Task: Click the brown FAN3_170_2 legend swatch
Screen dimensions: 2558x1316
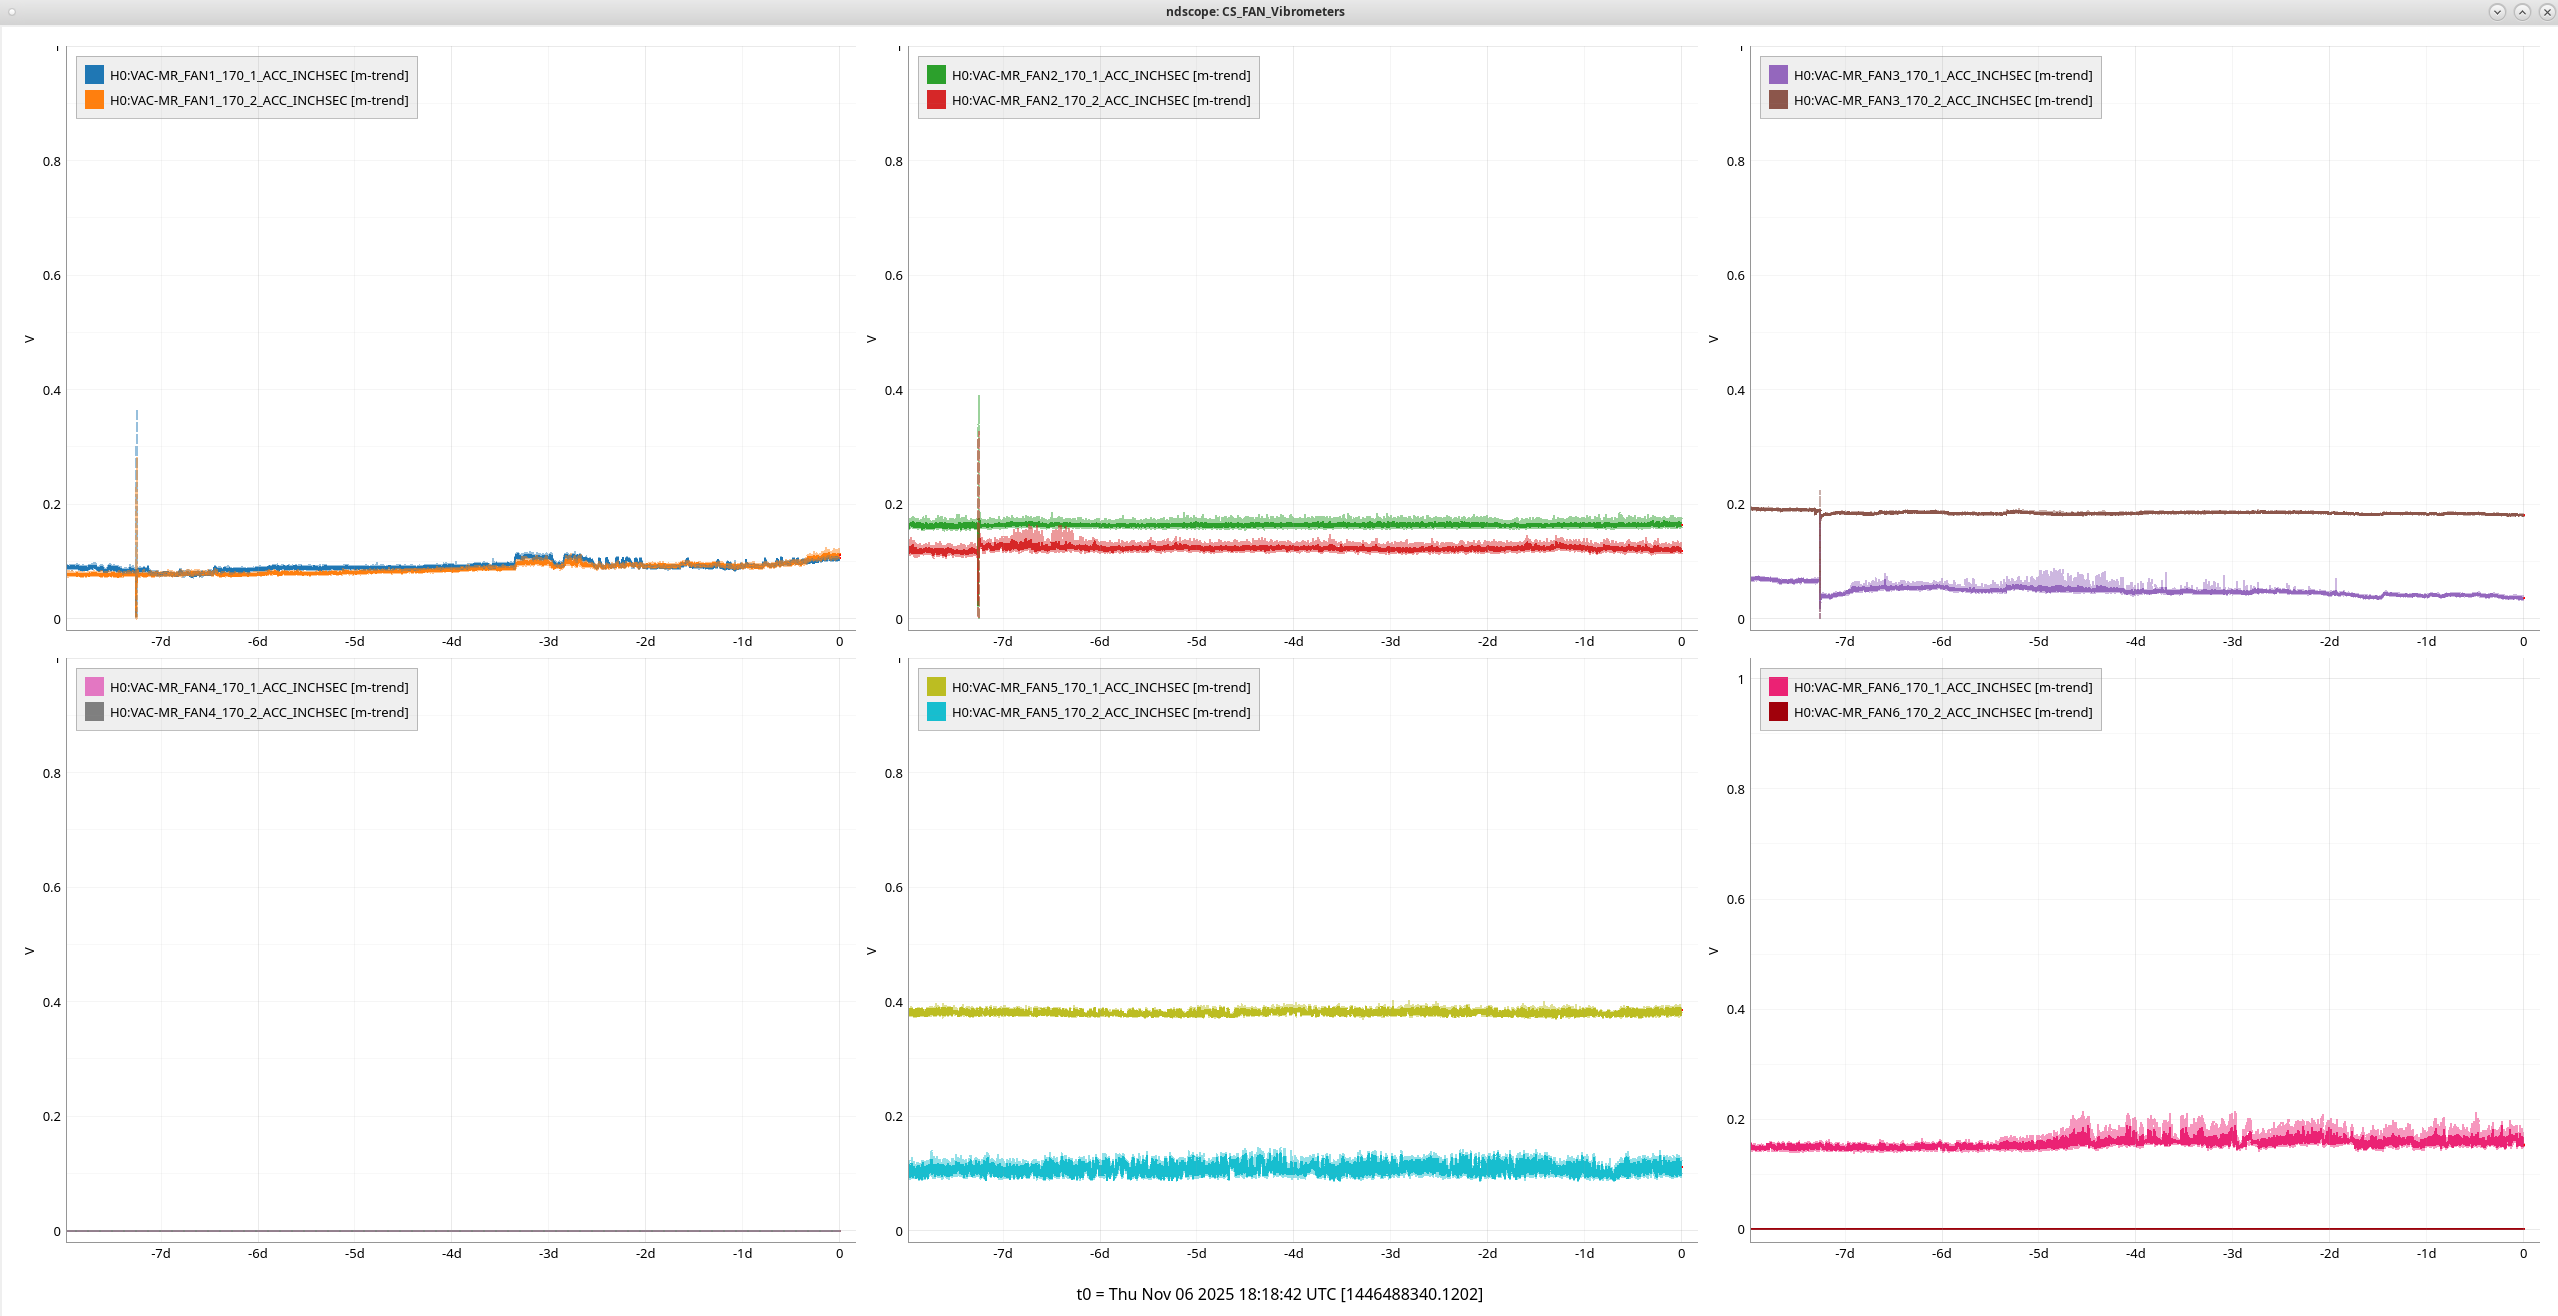Action: point(1778,100)
